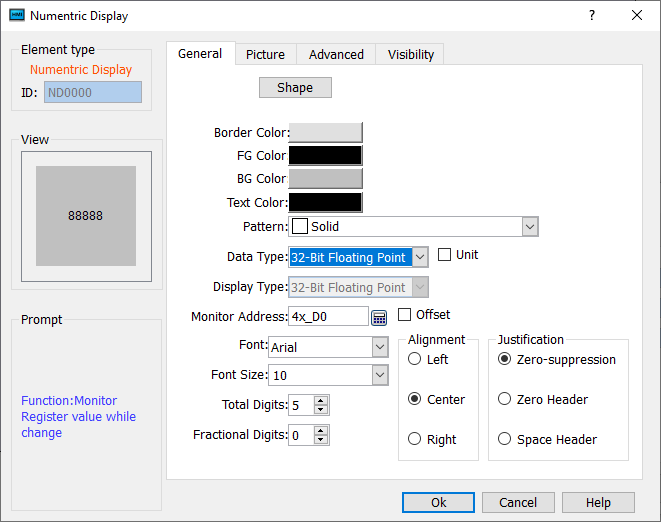Toggle the Offset checkbox
This screenshot has width=661, height=522.
(405, 315)
